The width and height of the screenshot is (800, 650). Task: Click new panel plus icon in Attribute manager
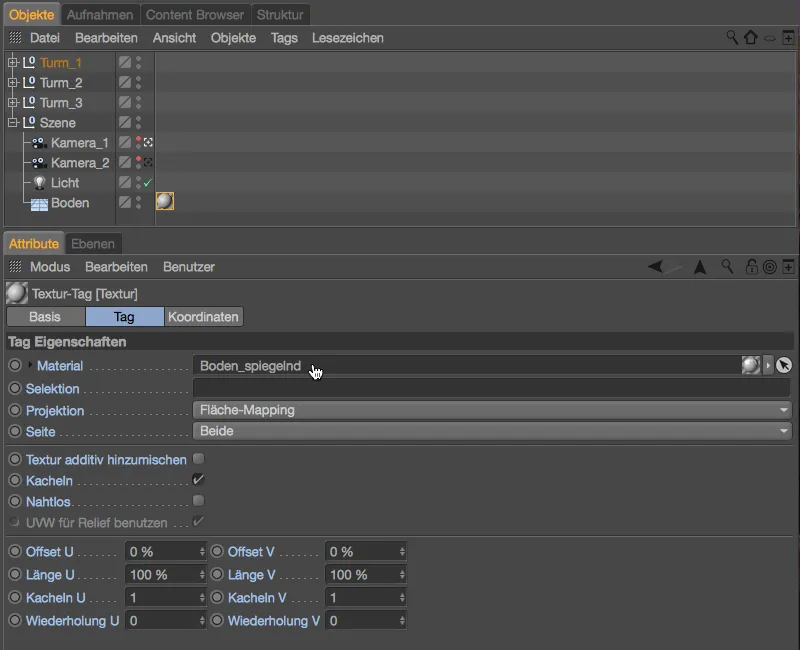(788, 266)
